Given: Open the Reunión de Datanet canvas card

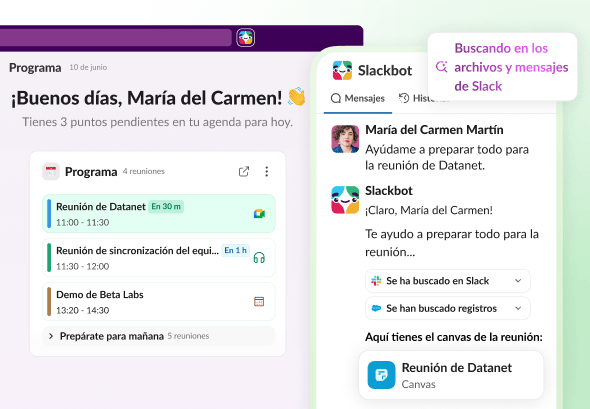Looking at the screenshot, I should click(451, 375).
